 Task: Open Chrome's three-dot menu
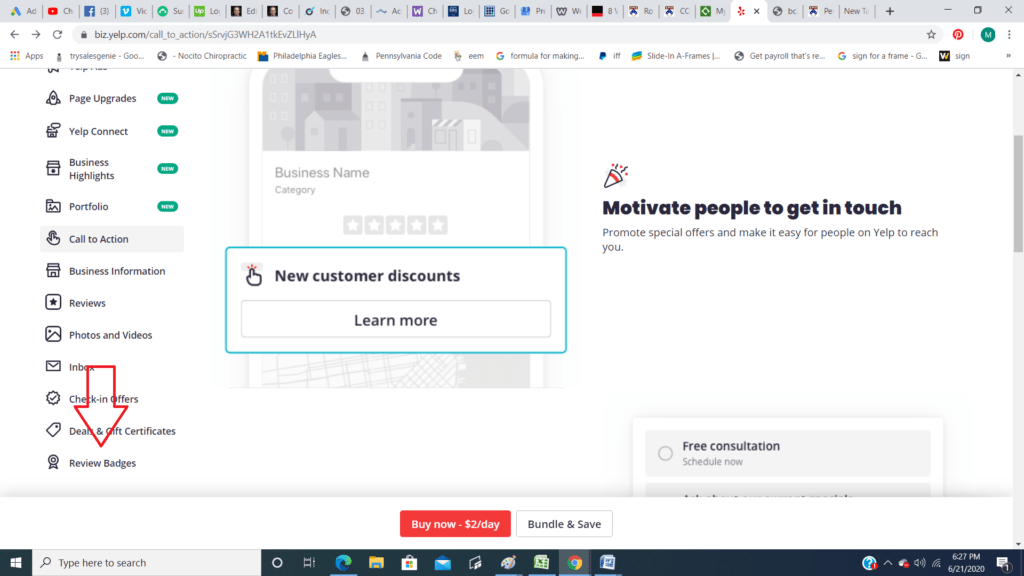(x=1009, y=35)
